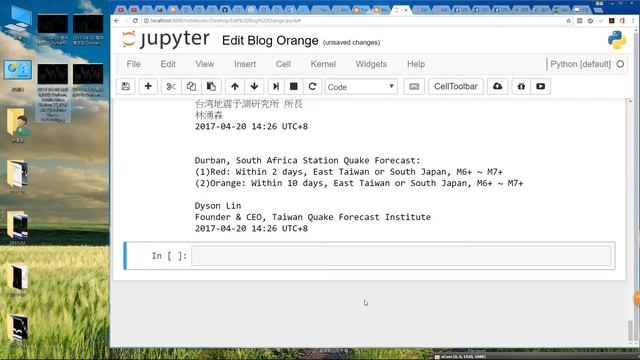Paste cells below with the clipboard icon

pyautogui.click(x=211, y=87)
